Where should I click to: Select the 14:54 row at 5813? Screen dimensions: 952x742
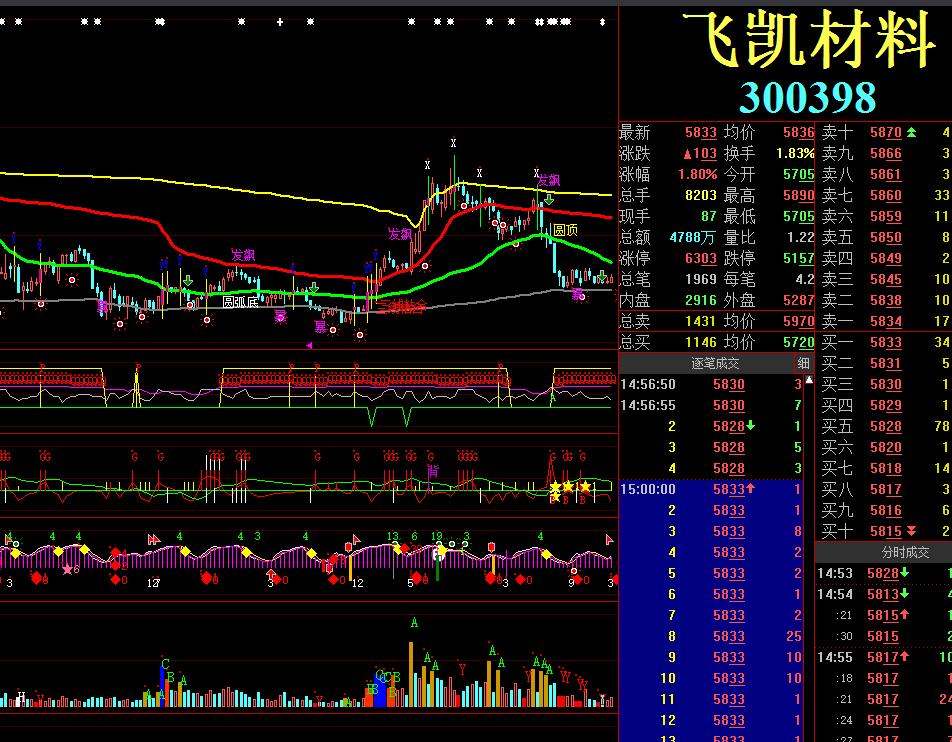pos(884,594)
